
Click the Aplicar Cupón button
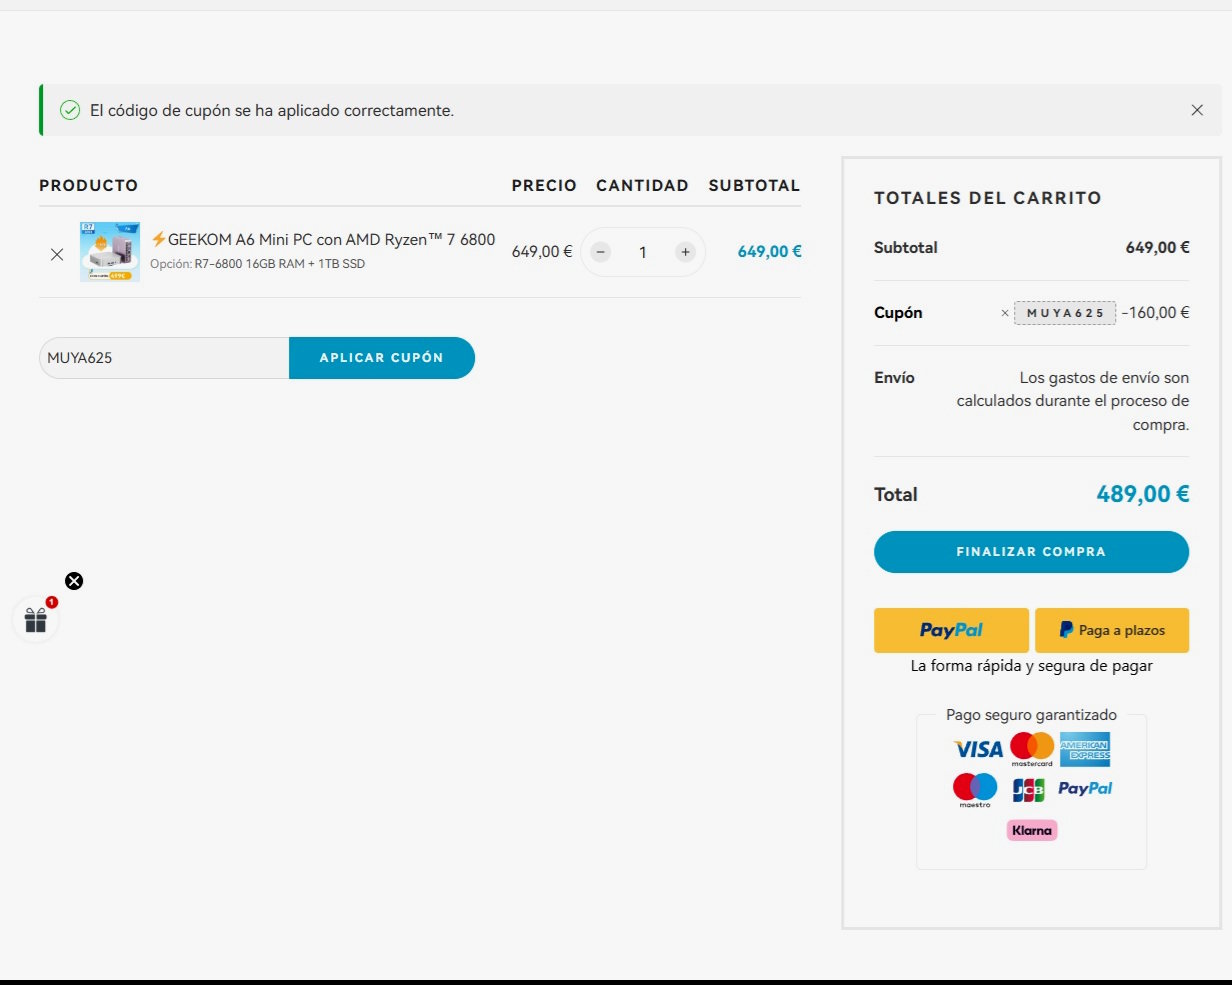click(382, 358)
